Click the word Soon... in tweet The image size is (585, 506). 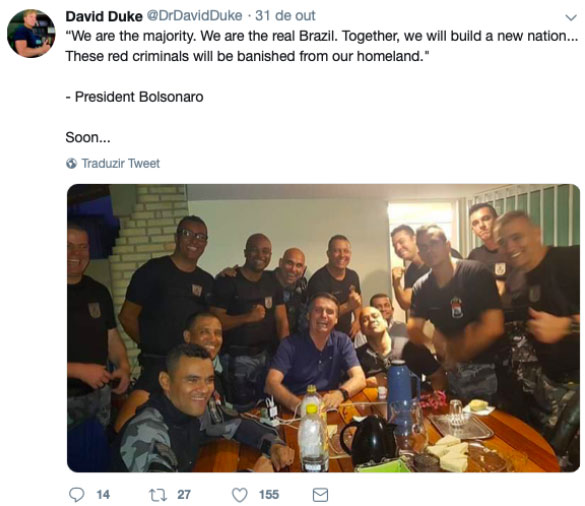coord(88,138)
